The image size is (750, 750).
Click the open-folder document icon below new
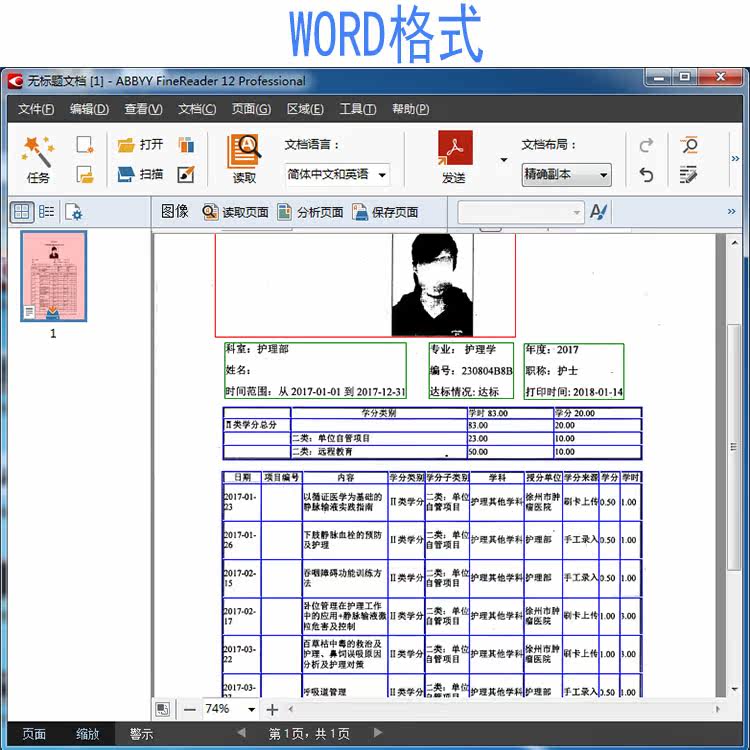click(x=85, y=175)
